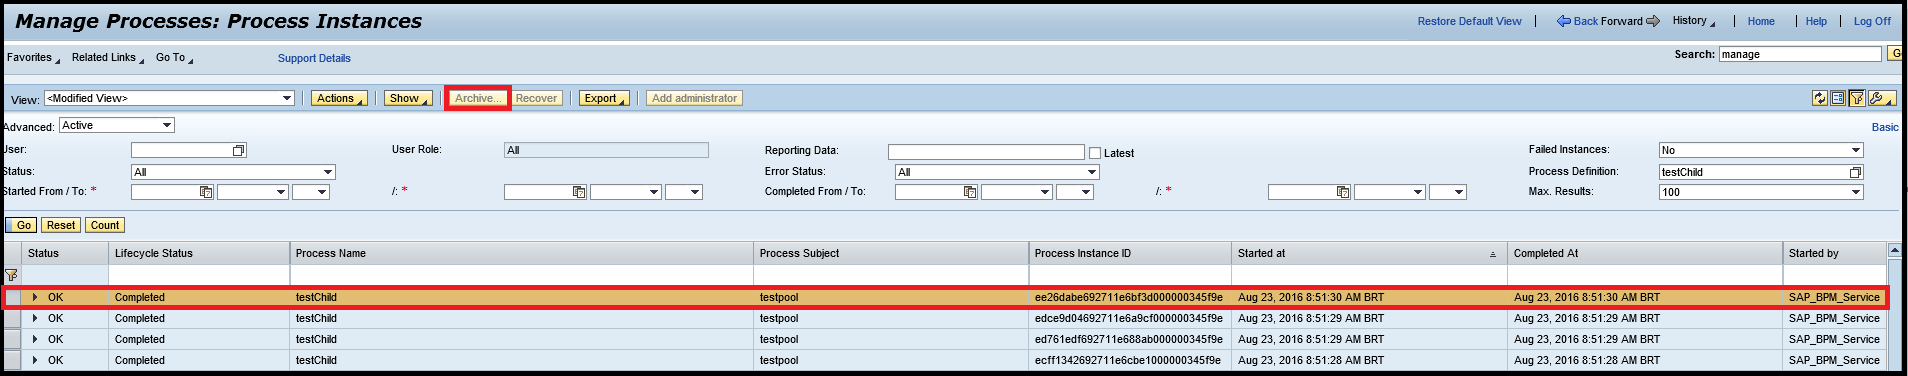The height and width of the screenshot is (376, 1908).
Task: Open the Go To menu
Action: tap(175, 58)
